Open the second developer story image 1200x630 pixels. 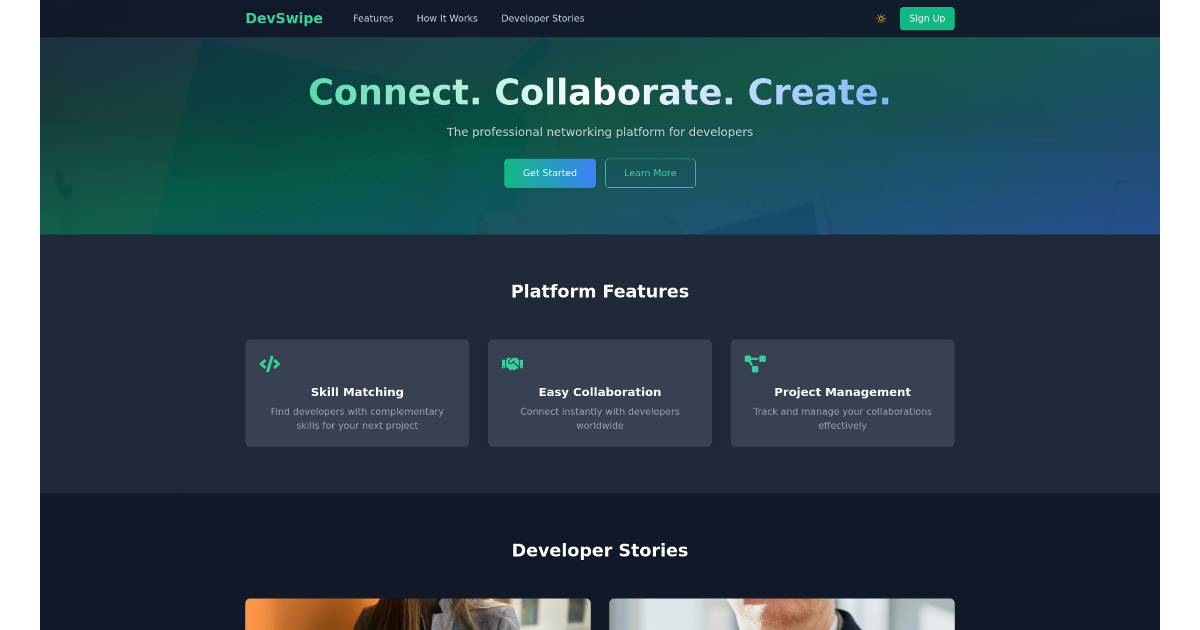pos(782,614)
